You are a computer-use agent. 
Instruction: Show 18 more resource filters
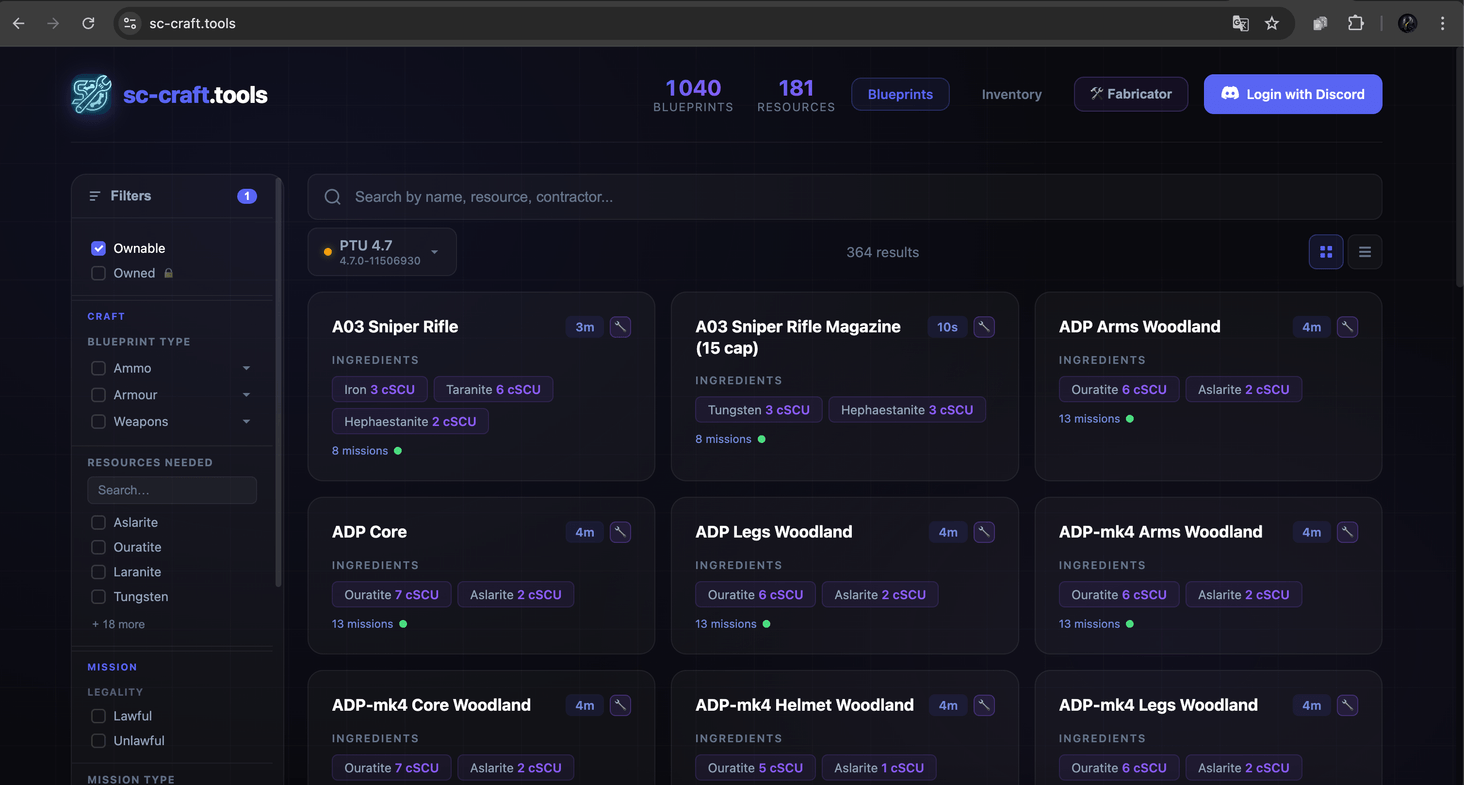(117, 623)
